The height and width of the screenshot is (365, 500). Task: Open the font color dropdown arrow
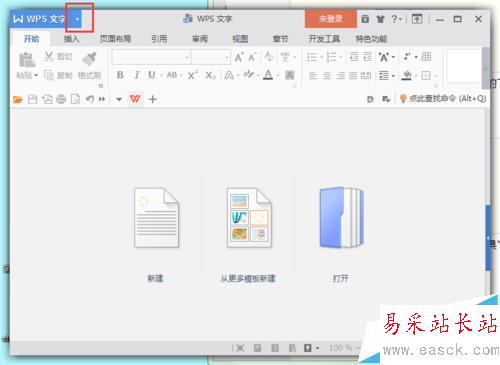[277, 75]
